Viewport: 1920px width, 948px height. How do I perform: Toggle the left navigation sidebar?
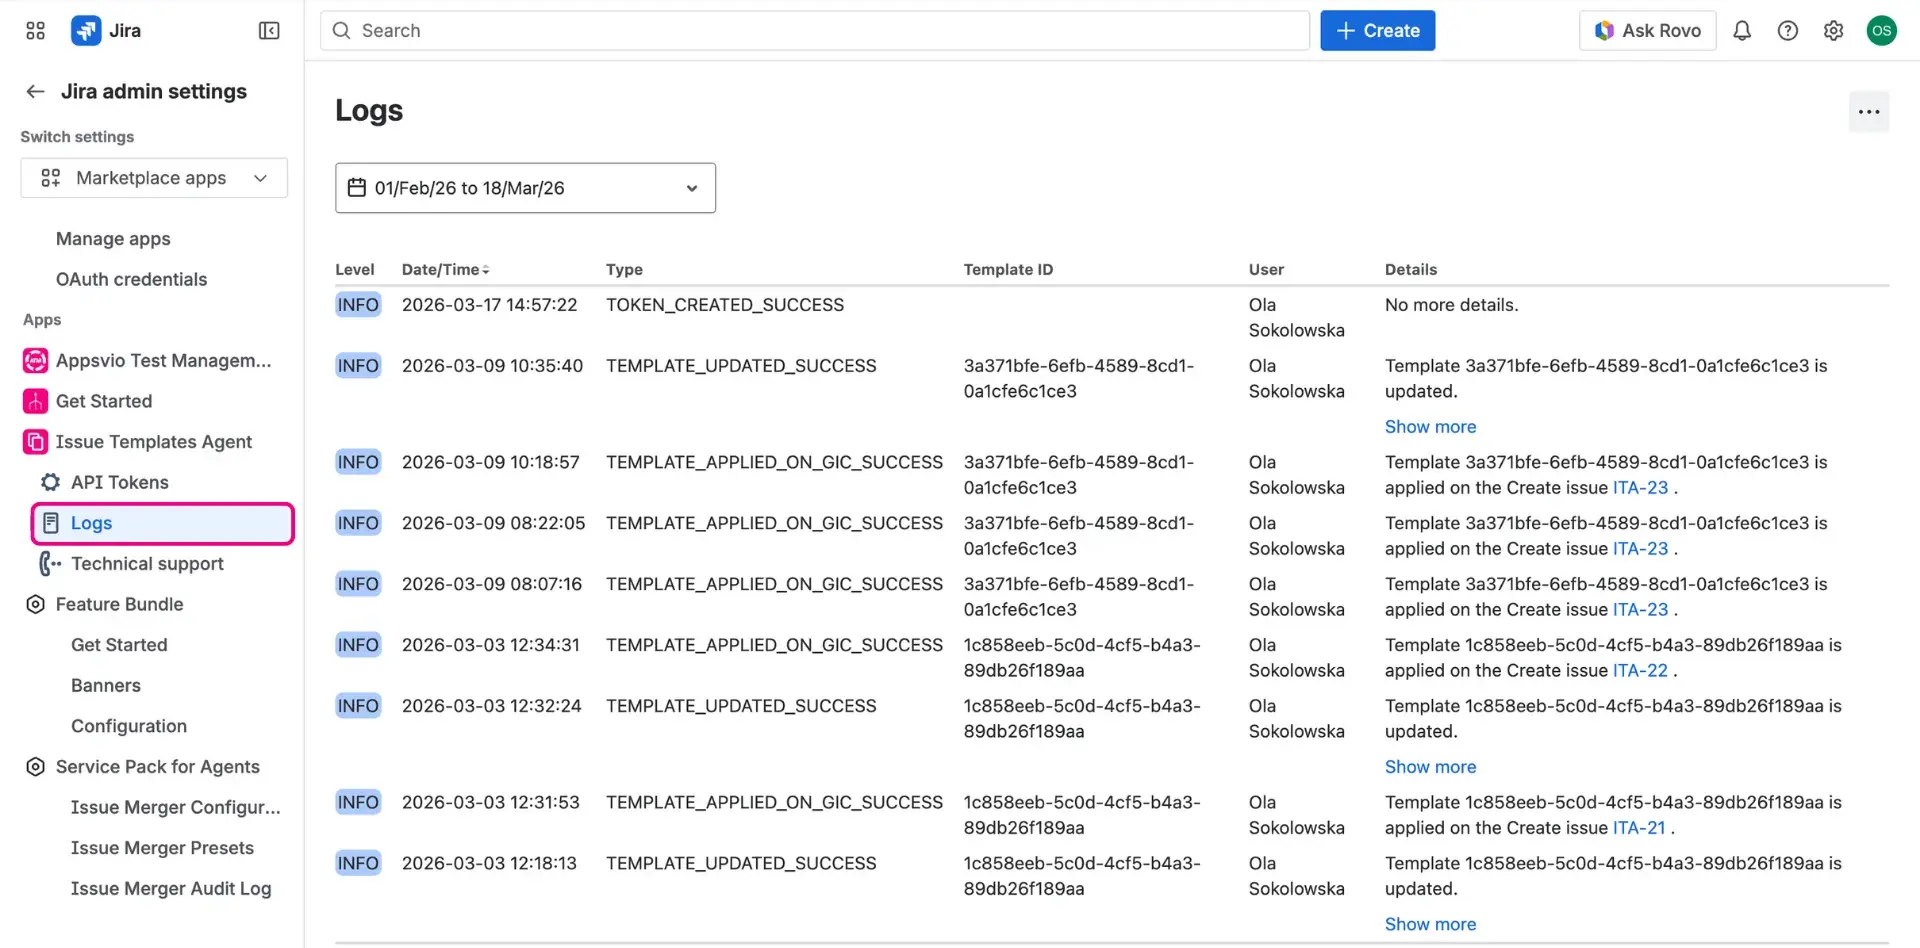click(x=268, y=30)
